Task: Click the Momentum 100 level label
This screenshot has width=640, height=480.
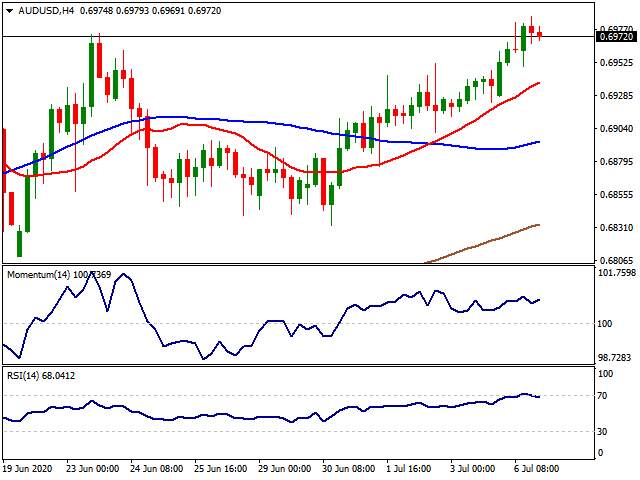Action: [604, 324]
